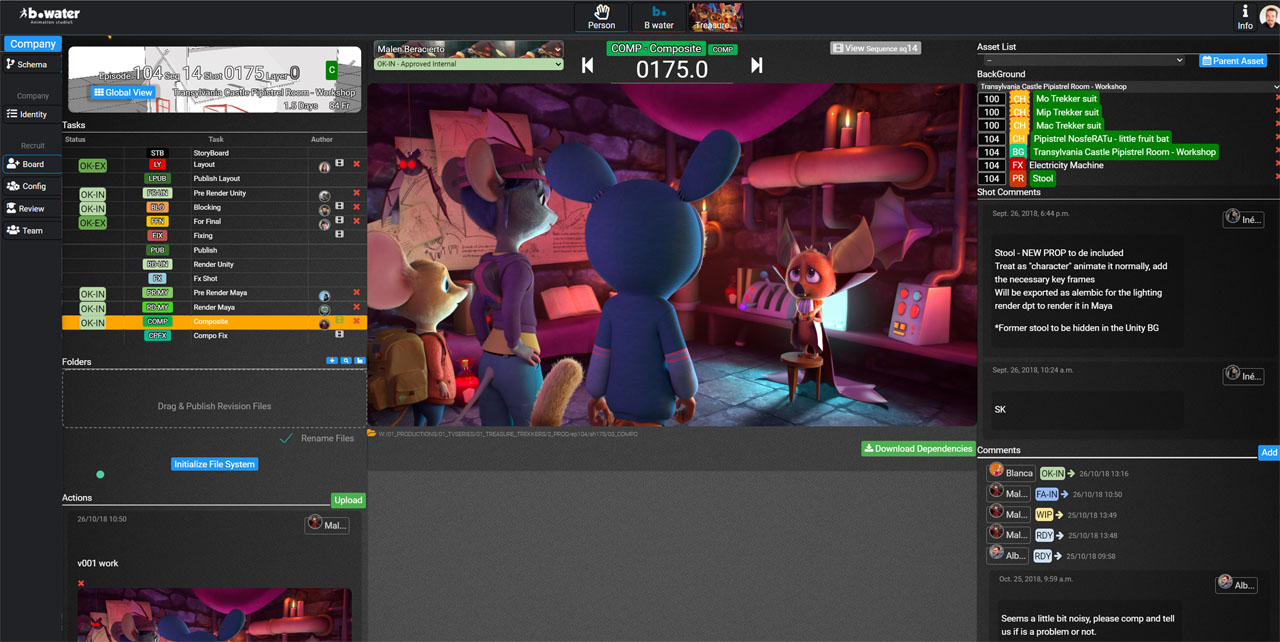Click the open folder icon in Folders header
The width and height of the screenshot is (1280, 642).
pyautogui.click(x=360, y=361)
